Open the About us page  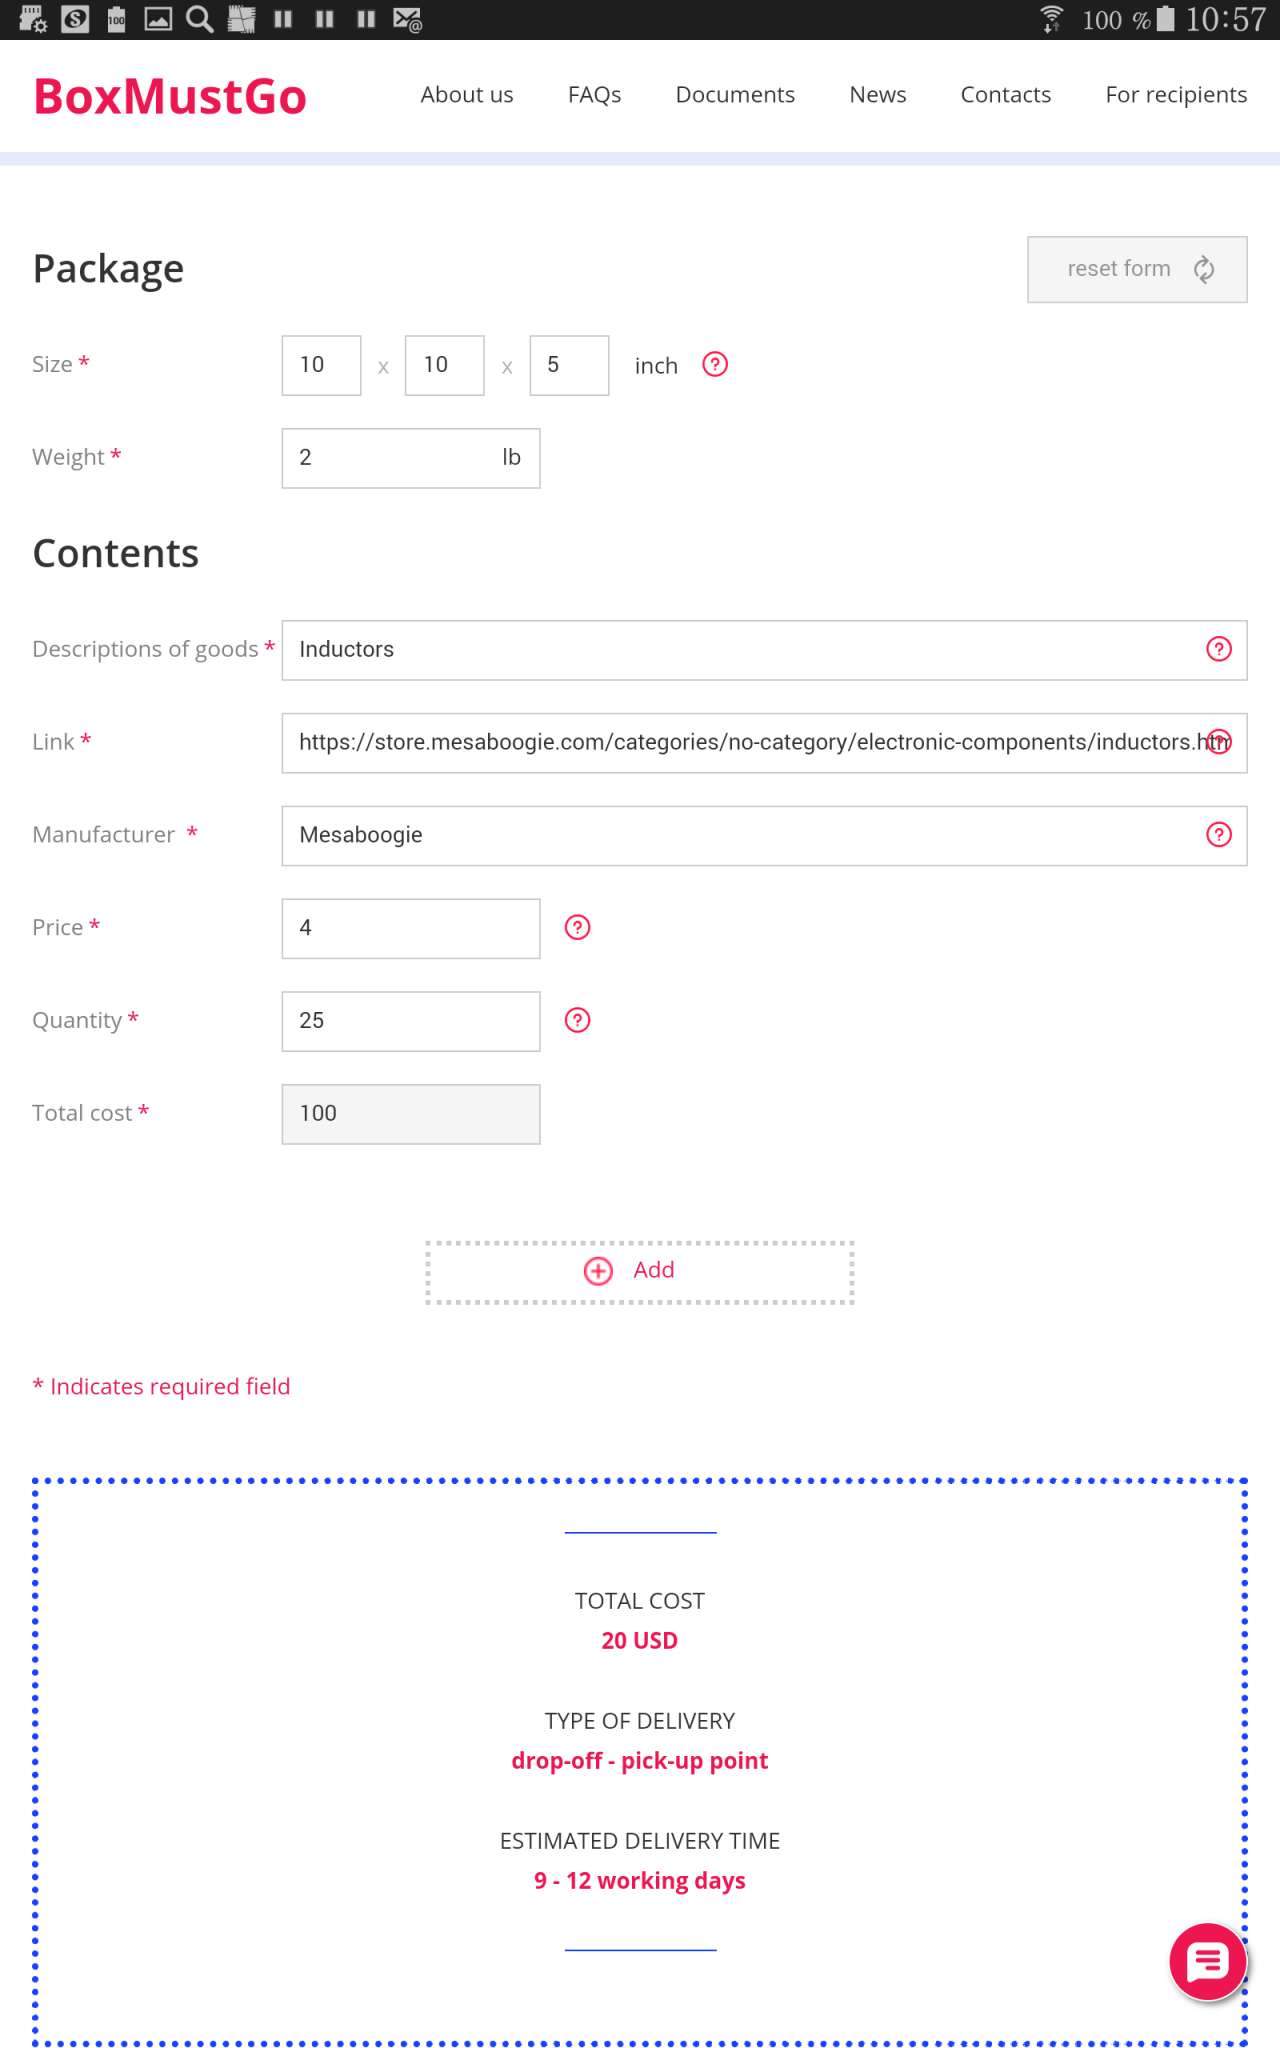466,95
